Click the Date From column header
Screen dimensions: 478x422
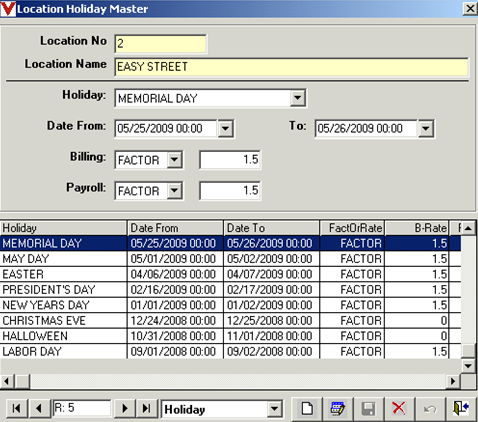click(x=175, y=228)
